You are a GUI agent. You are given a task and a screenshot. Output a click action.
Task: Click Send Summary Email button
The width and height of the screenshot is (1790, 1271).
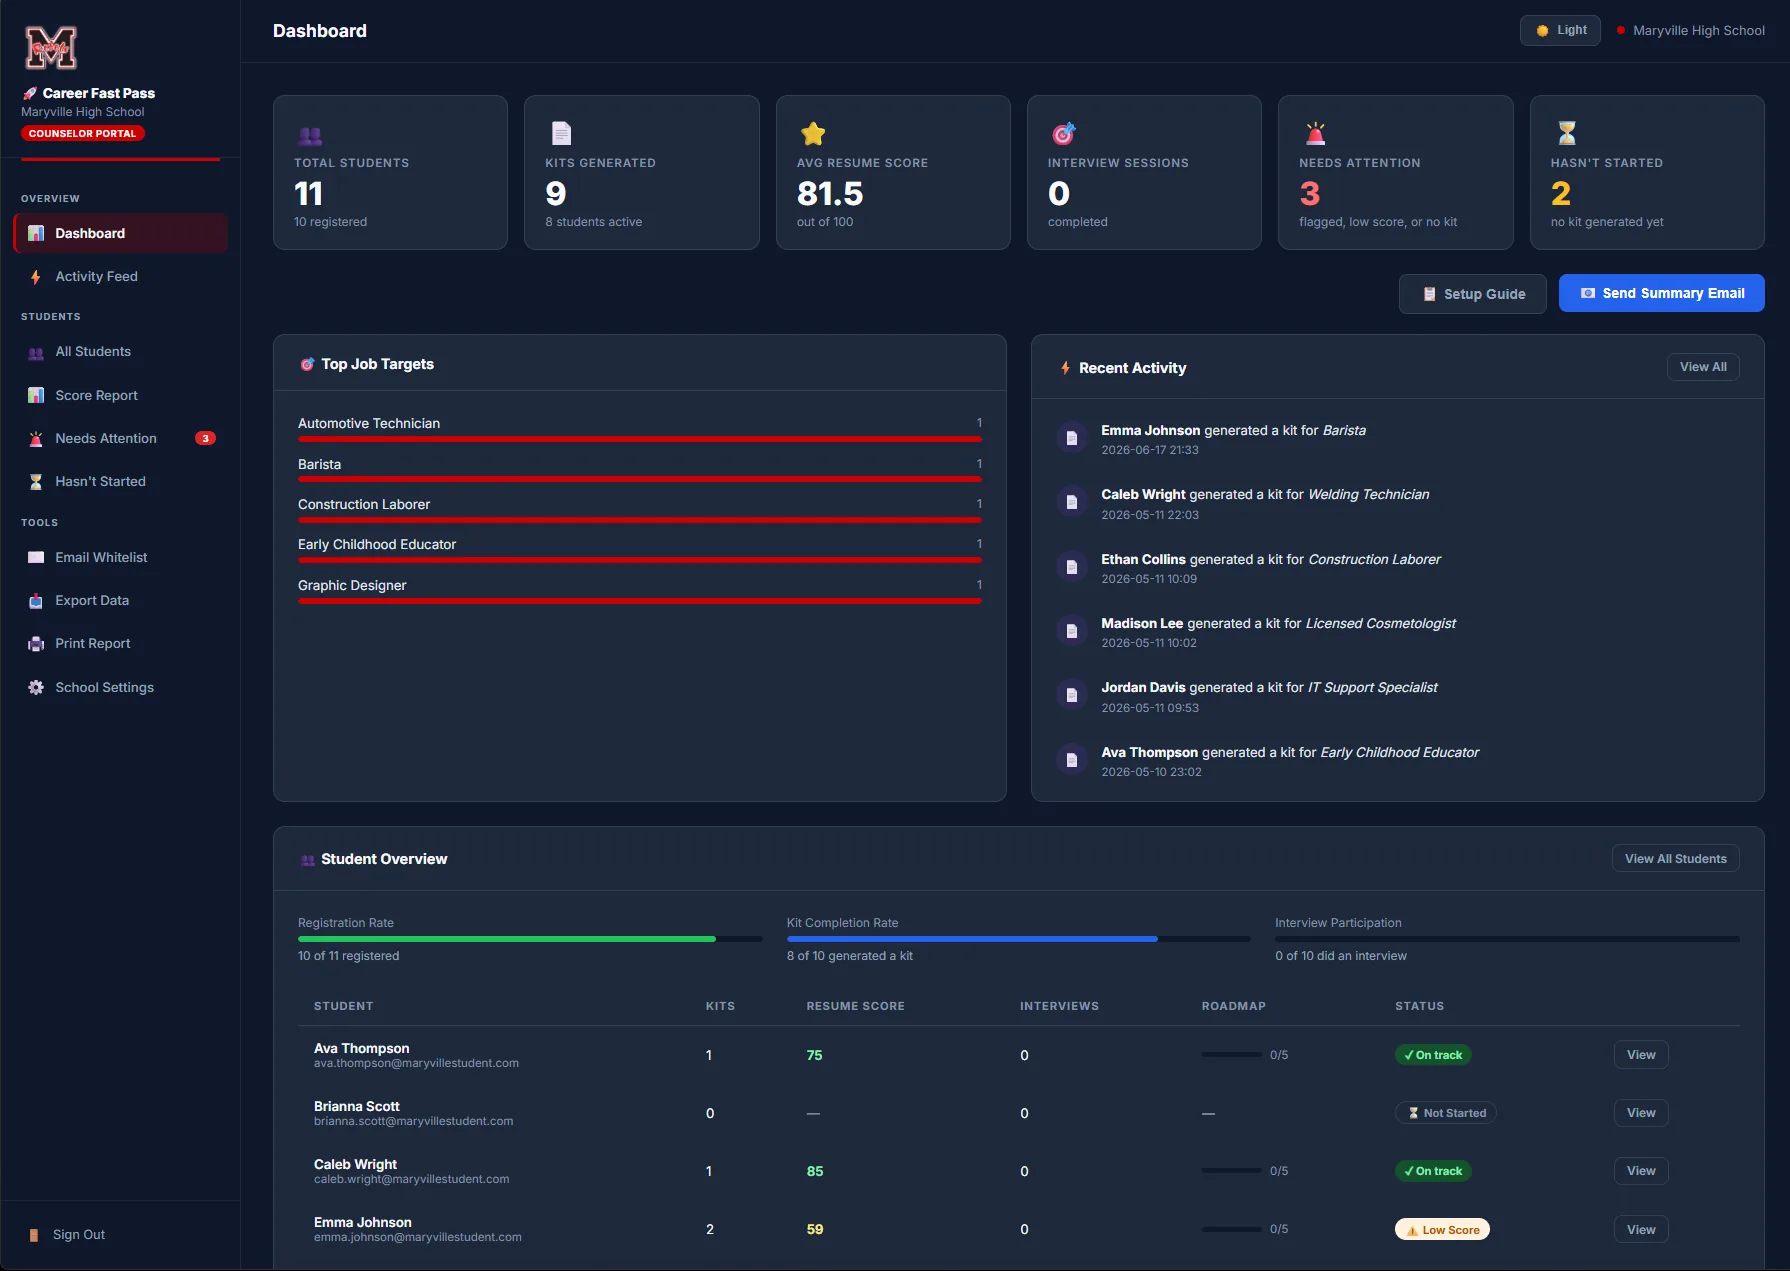pos(1662,293)
